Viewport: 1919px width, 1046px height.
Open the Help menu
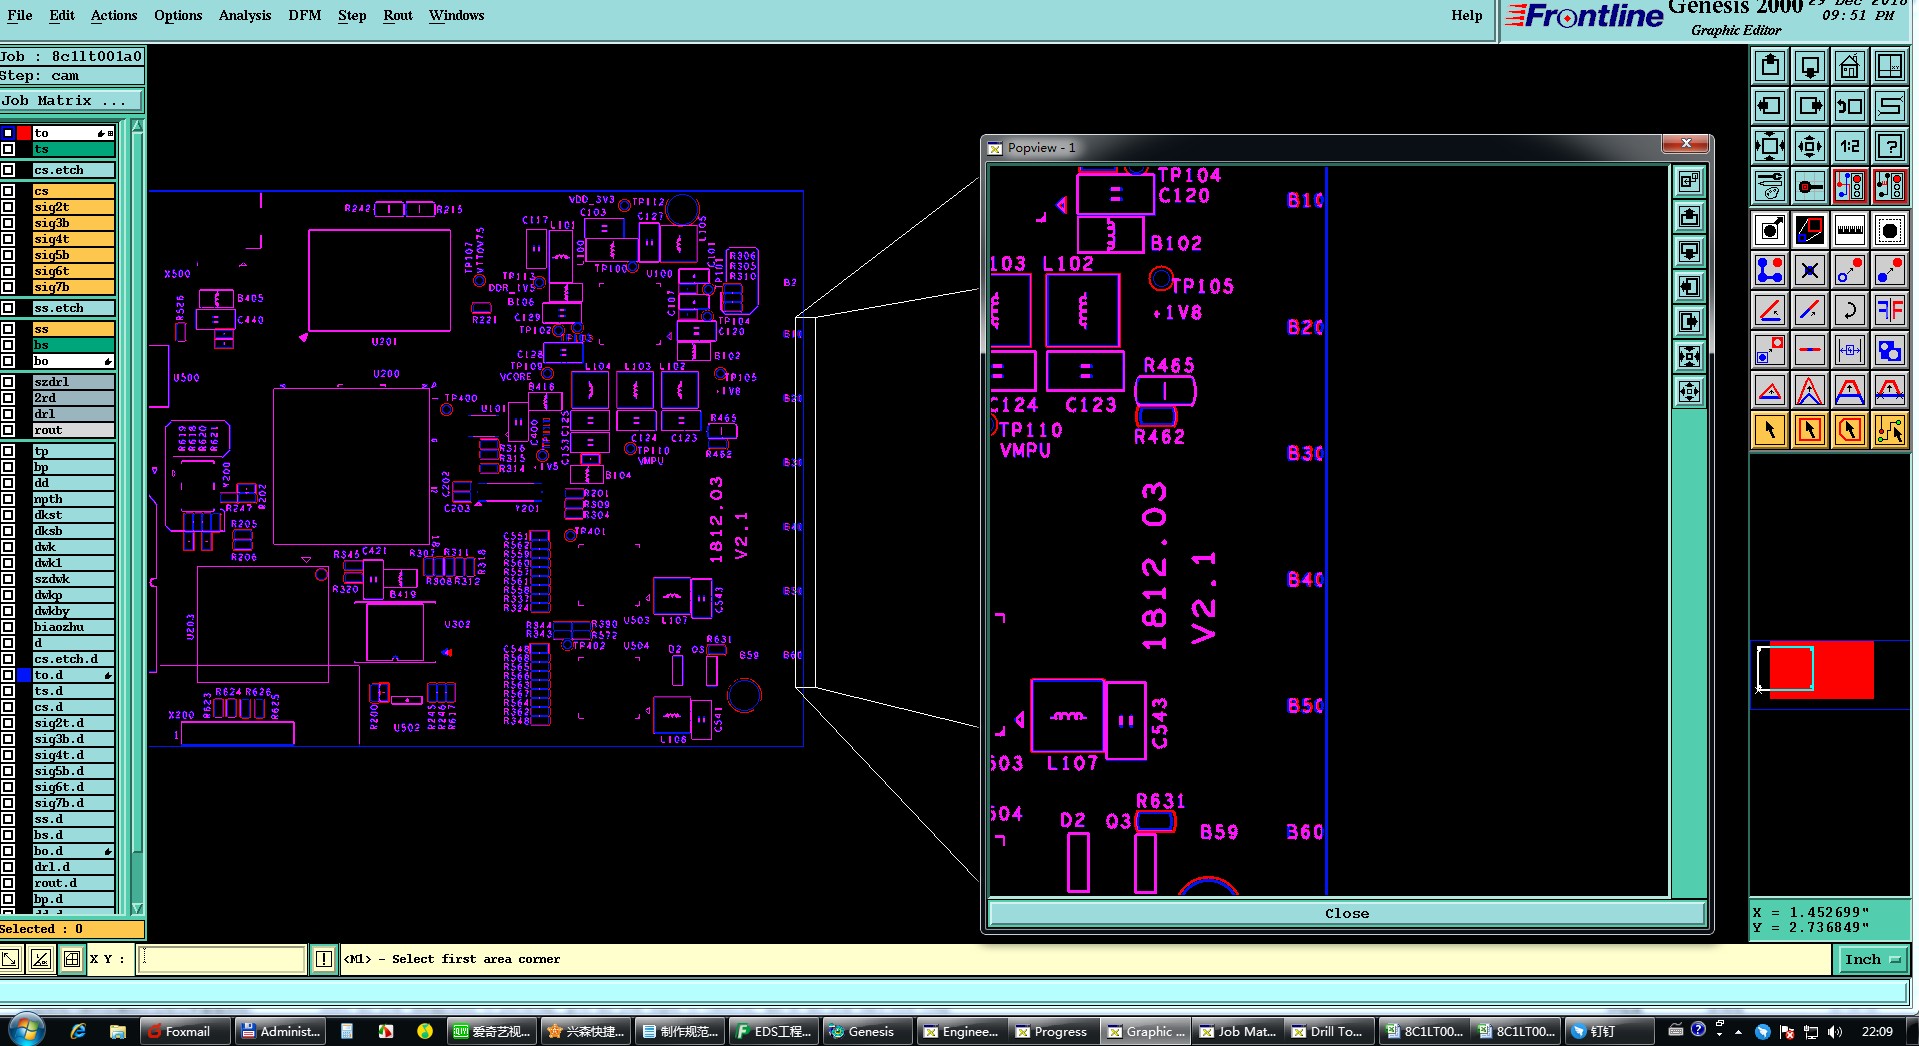tap(1467, 15)
